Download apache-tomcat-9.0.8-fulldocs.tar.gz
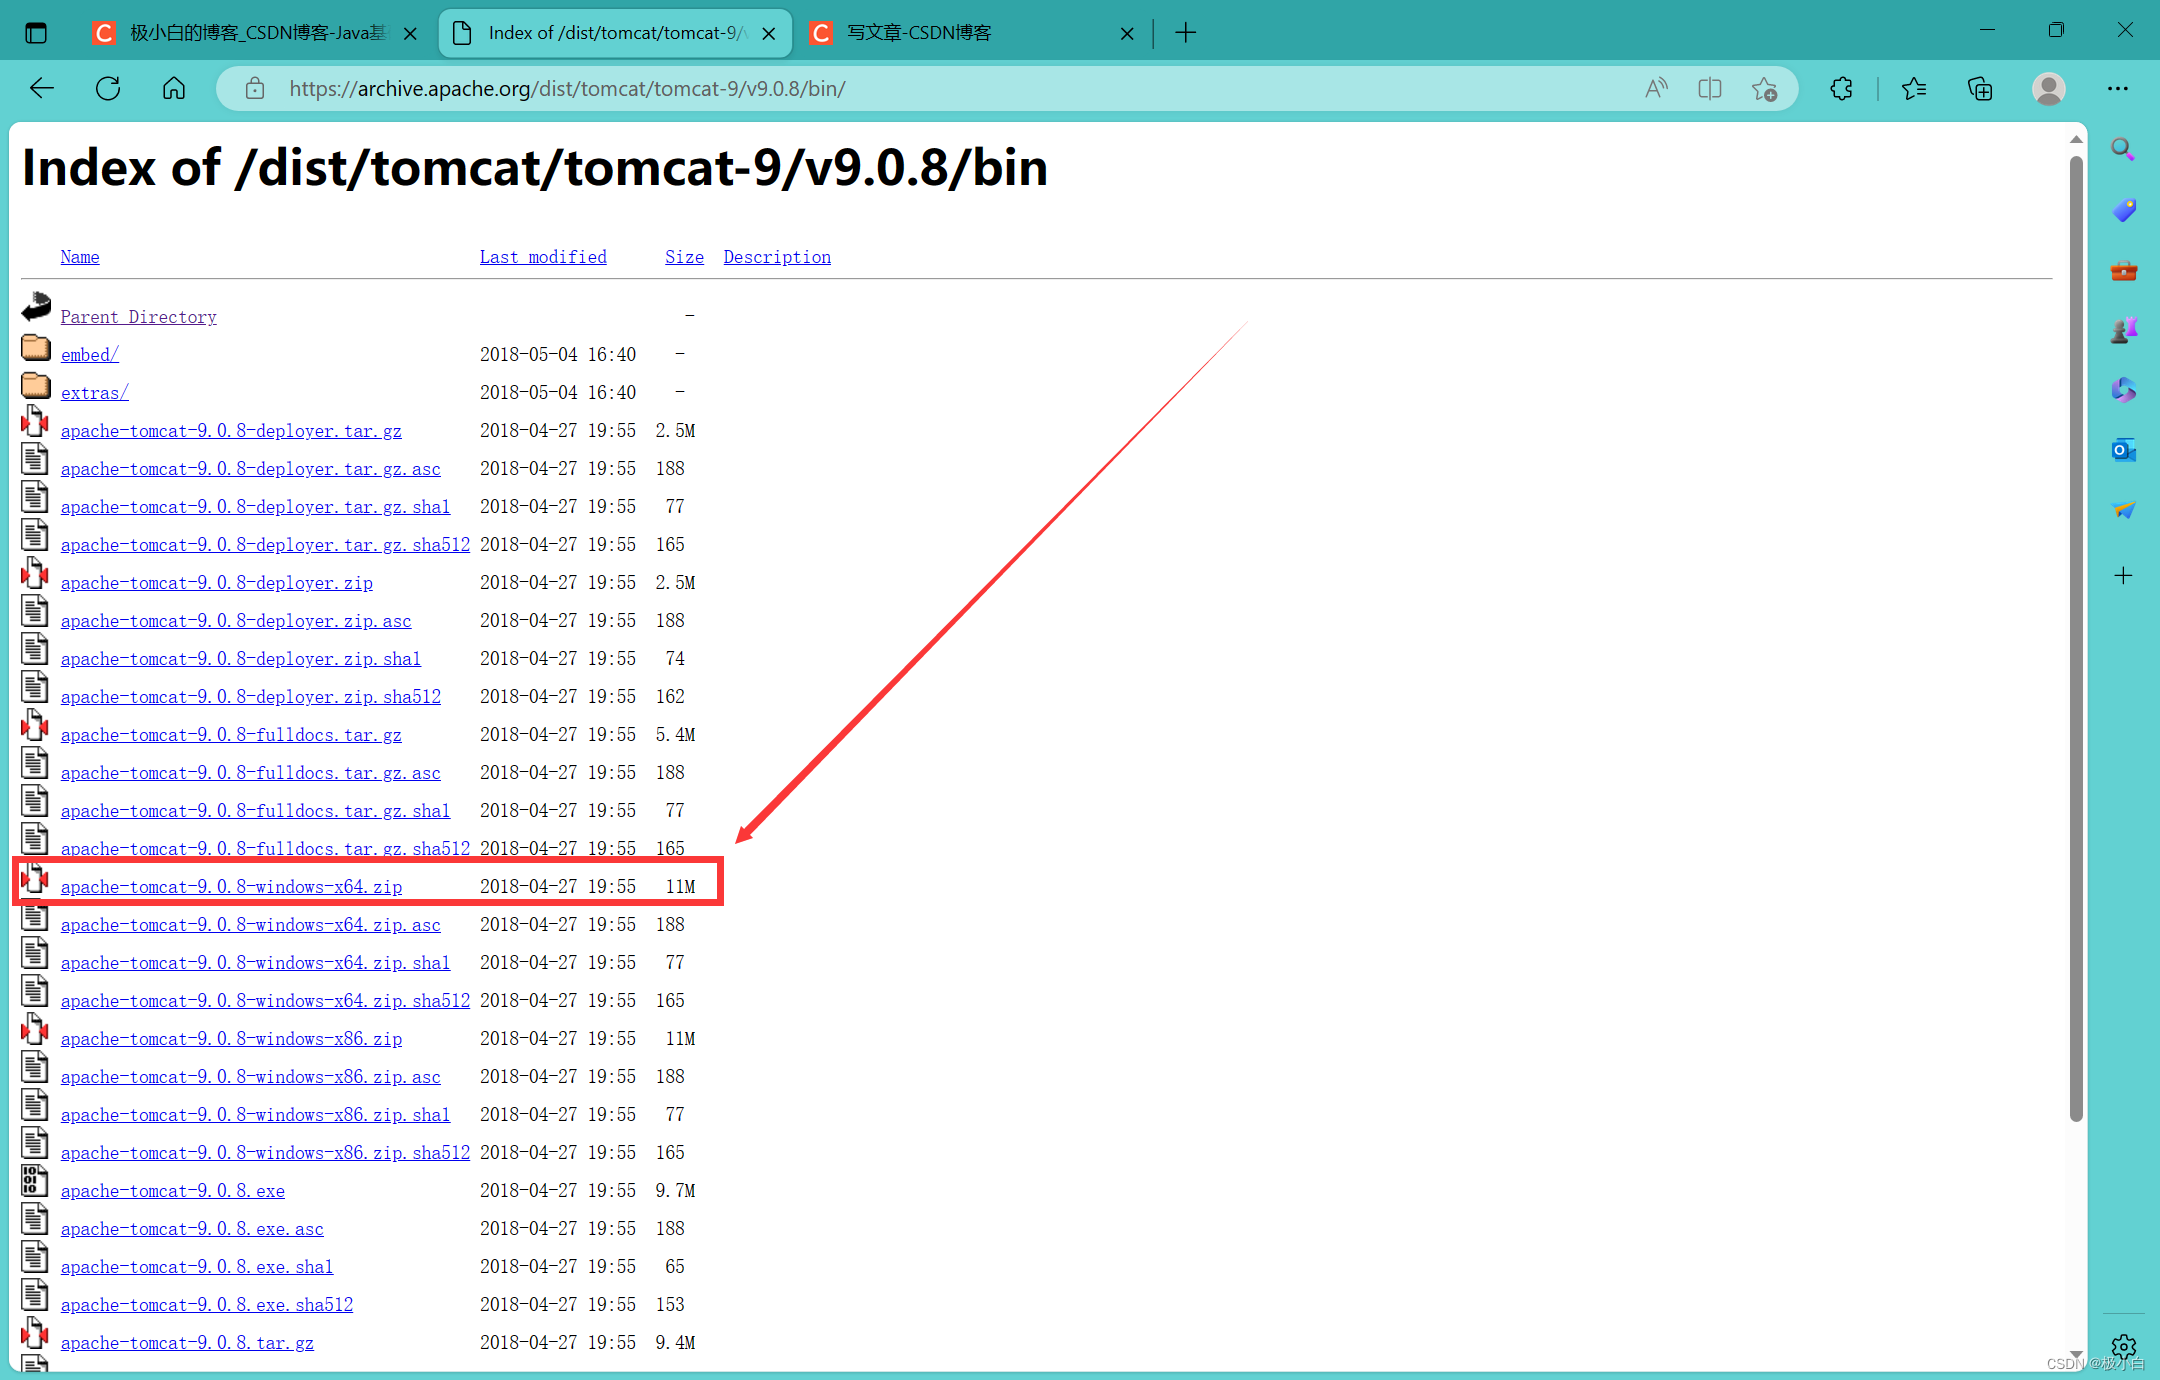The width and height of the screenshot is (2160, 1380). click(x=231, y=735)
